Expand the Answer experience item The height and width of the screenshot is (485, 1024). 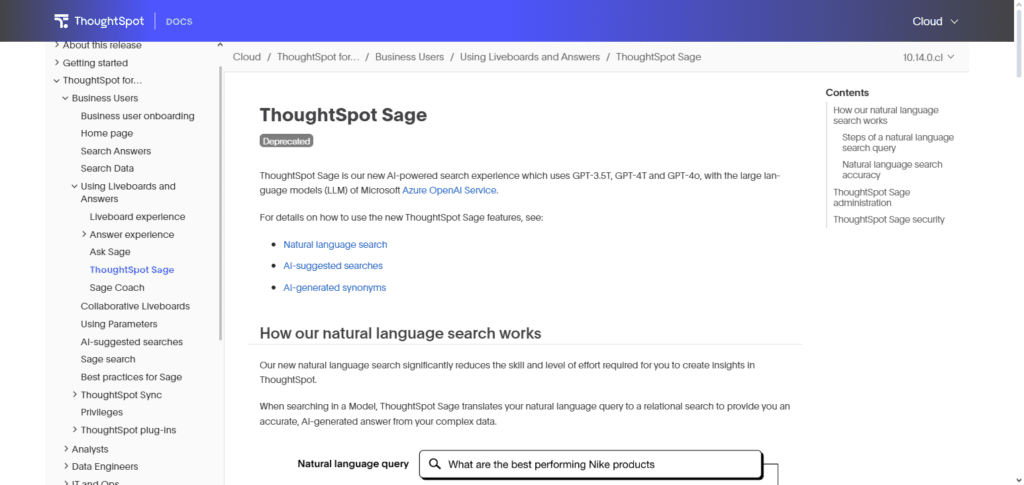84,234
